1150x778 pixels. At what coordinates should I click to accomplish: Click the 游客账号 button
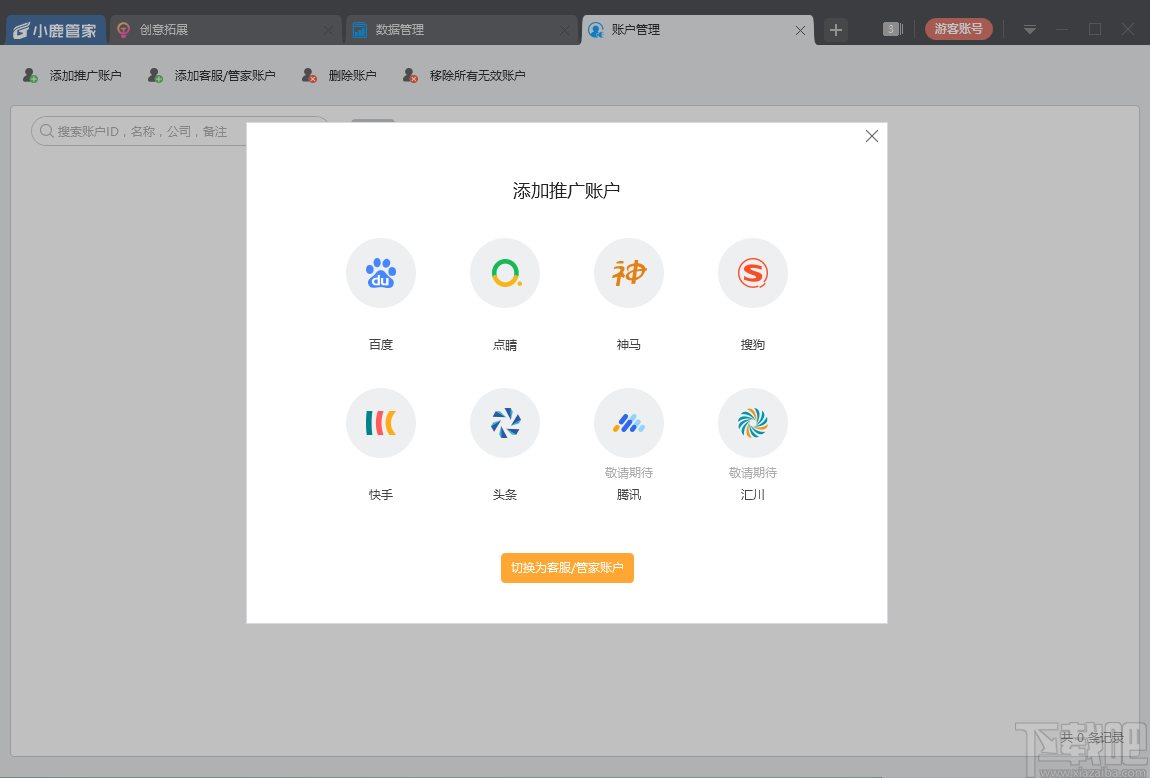(x=959, y=29)
